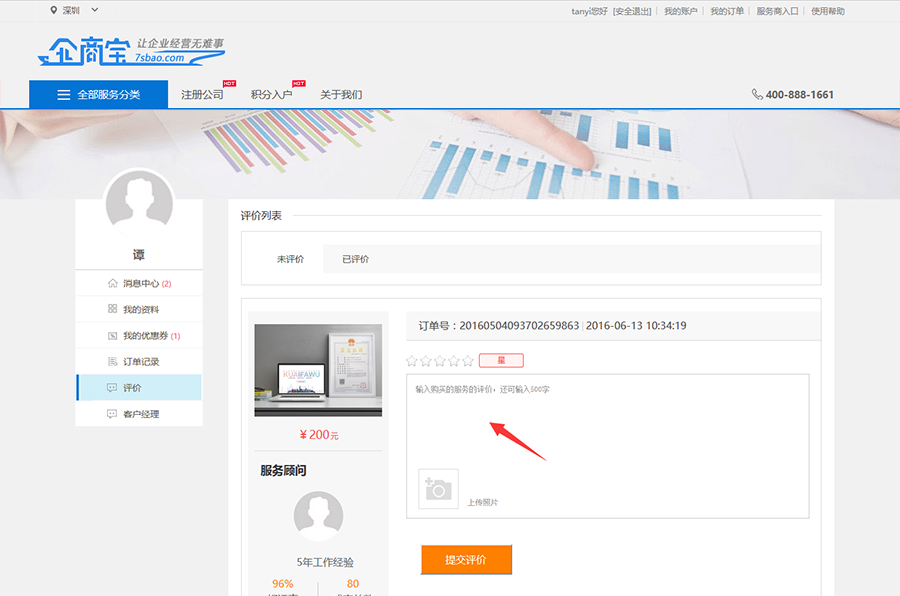
Task: Open 注册公司 in the navigation bar
Action: click(x=202, y=95)
